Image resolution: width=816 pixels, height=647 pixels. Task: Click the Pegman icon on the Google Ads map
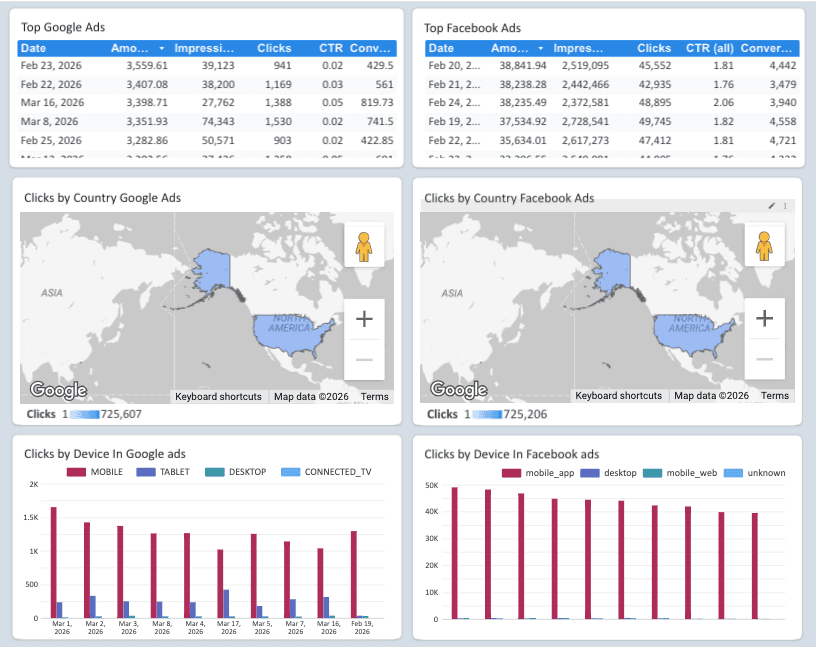[x=364, y=243]
